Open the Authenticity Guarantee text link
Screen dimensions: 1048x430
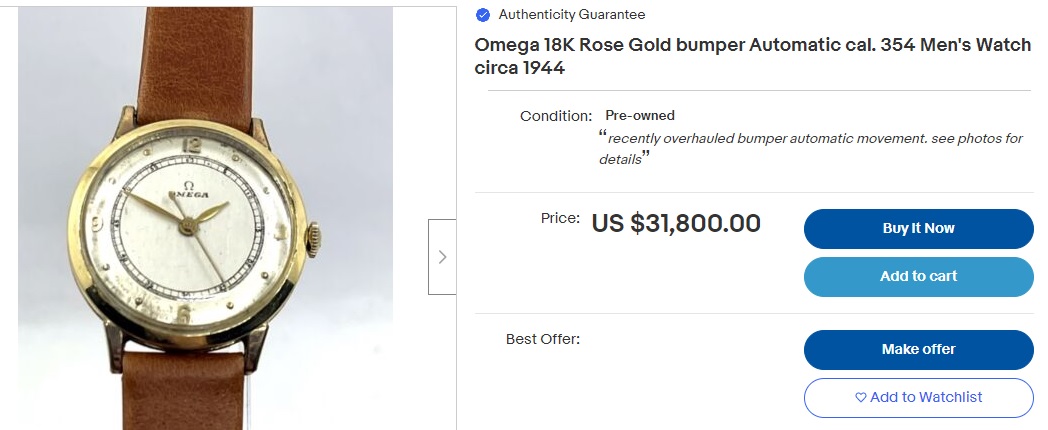(572, 15)
